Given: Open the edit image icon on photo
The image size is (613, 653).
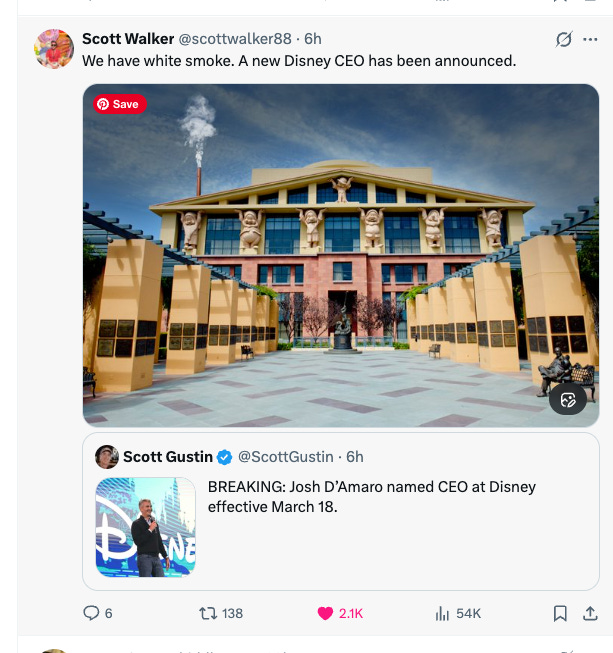Looking at the screenshot, I should tap(568, 400).
